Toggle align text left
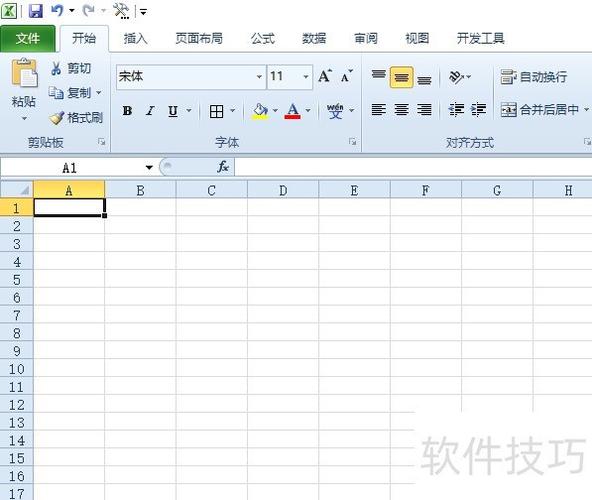The width and height of the screenshot is (592, 500). tap(379, 110)
